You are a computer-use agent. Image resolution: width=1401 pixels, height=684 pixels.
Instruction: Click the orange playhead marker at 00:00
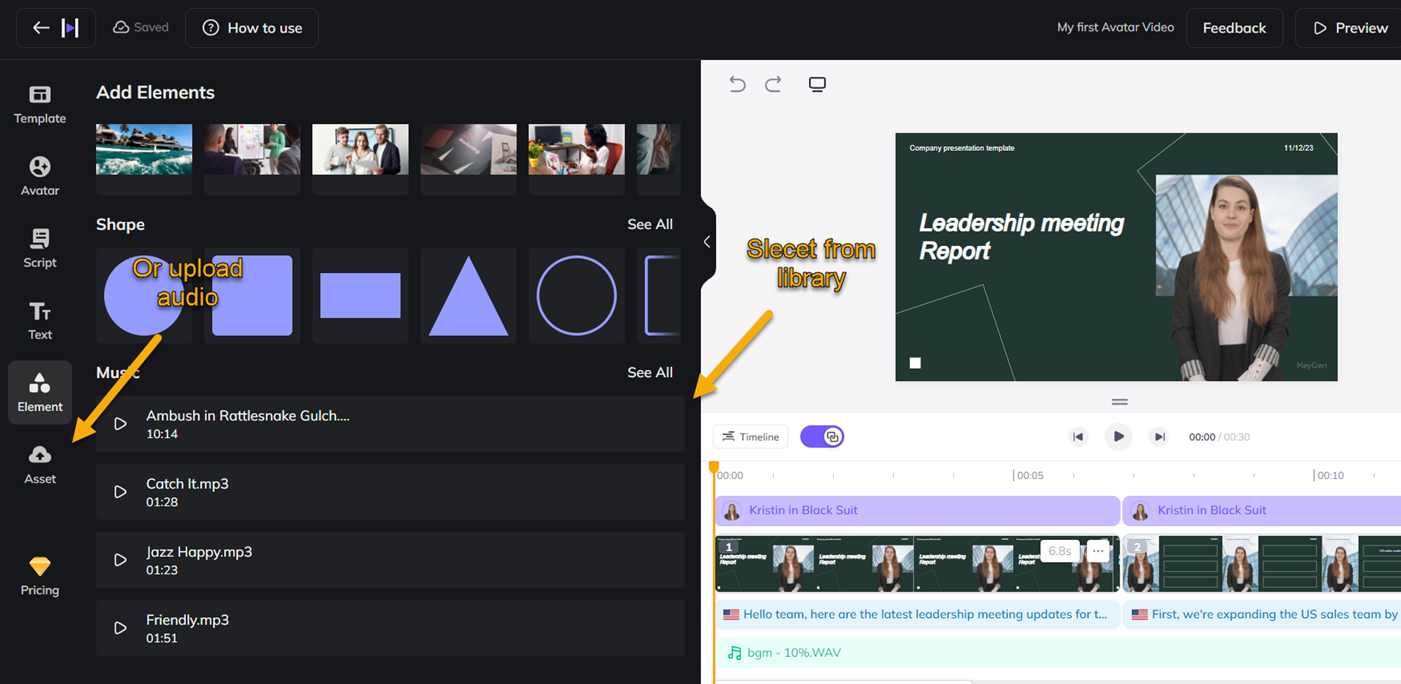[x=714, y=465]
